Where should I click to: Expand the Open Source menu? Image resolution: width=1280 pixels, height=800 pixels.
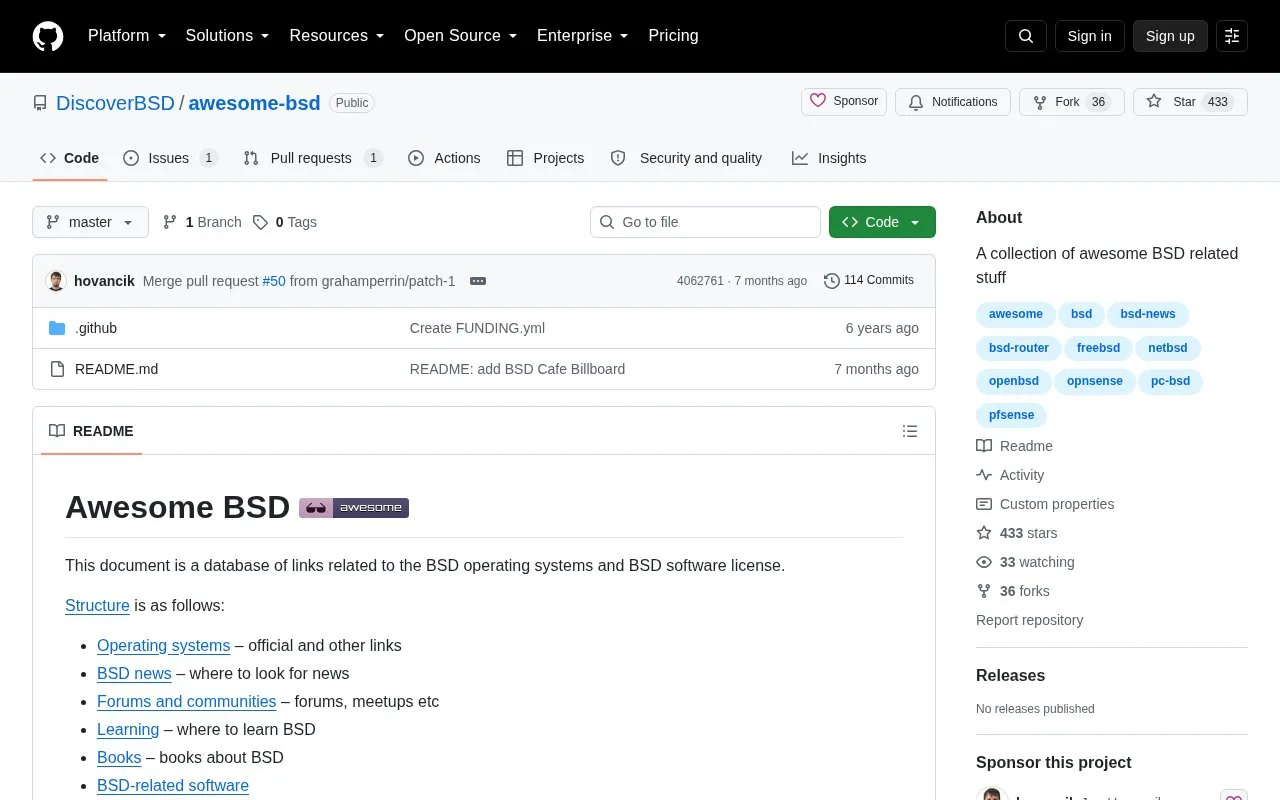click(461, 36)
